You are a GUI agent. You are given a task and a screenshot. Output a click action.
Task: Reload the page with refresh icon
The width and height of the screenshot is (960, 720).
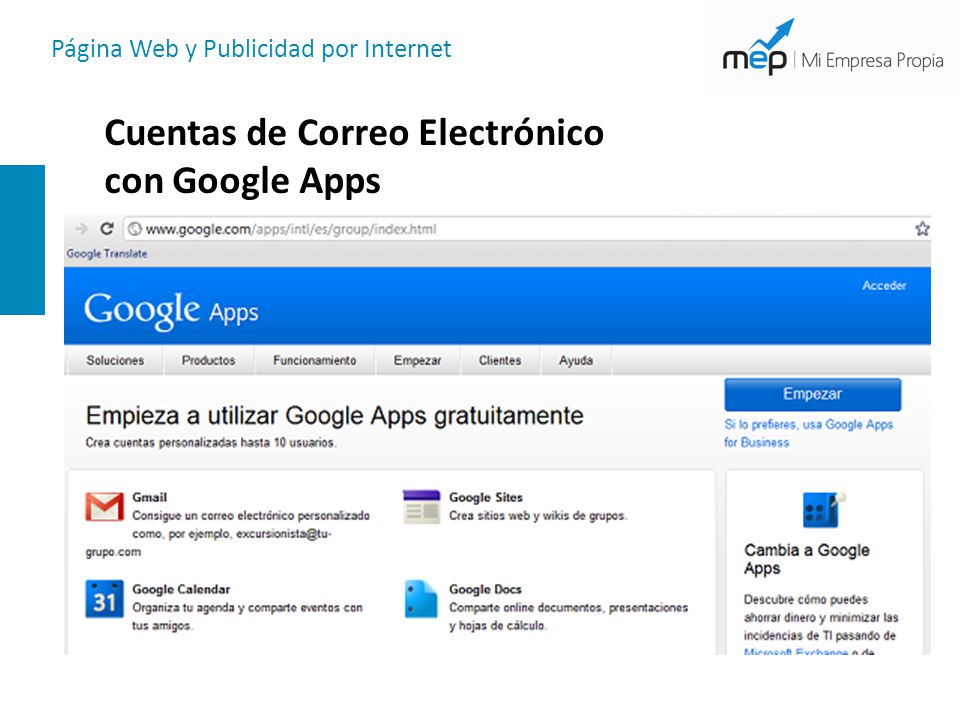(107, 228)
